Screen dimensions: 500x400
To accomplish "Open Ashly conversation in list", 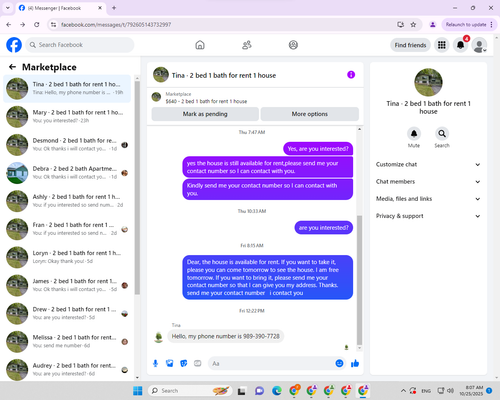I will tap(67, 201).
